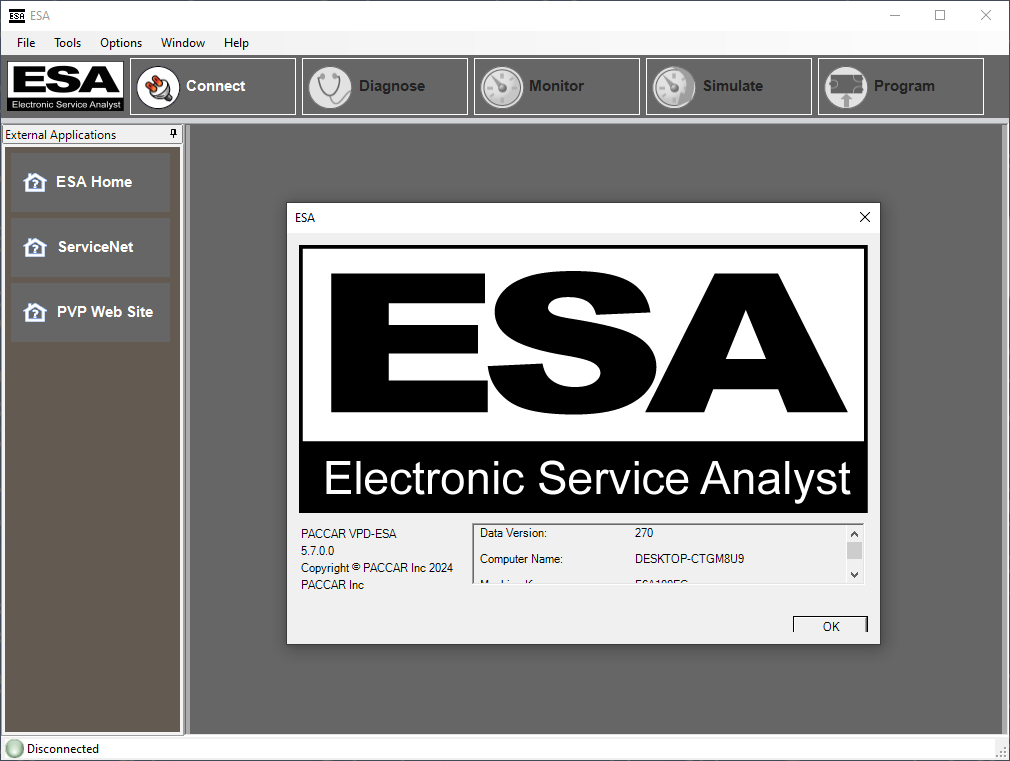Click the info list scroll up arrow
1010x761 pixels.
pos(855,534)
